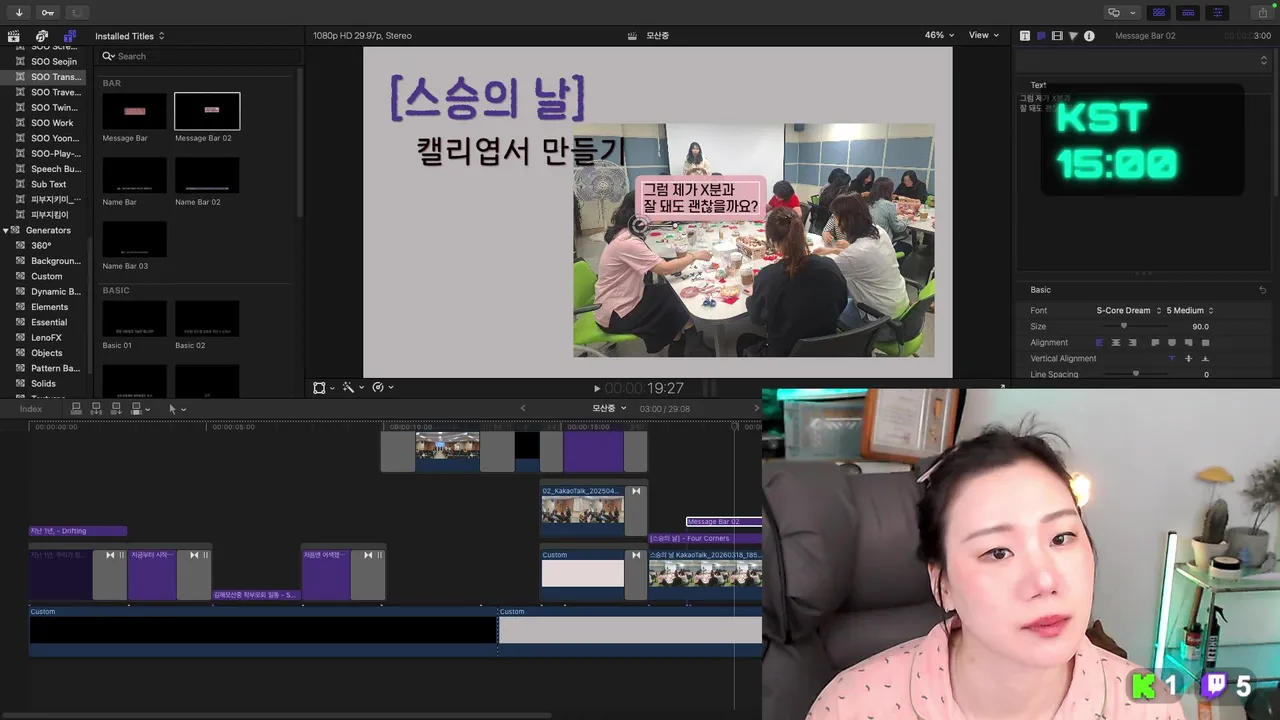The image size is (1280, 720).
Task: Reset the Basic section with arrow icon
Action: [x=1263, y=290]
